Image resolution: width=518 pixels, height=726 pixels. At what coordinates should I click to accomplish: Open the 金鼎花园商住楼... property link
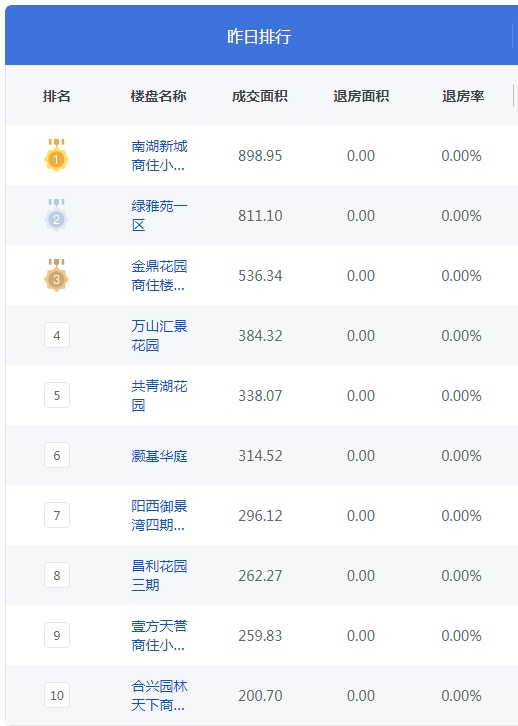pyautogui.click(x=159, y=275)
